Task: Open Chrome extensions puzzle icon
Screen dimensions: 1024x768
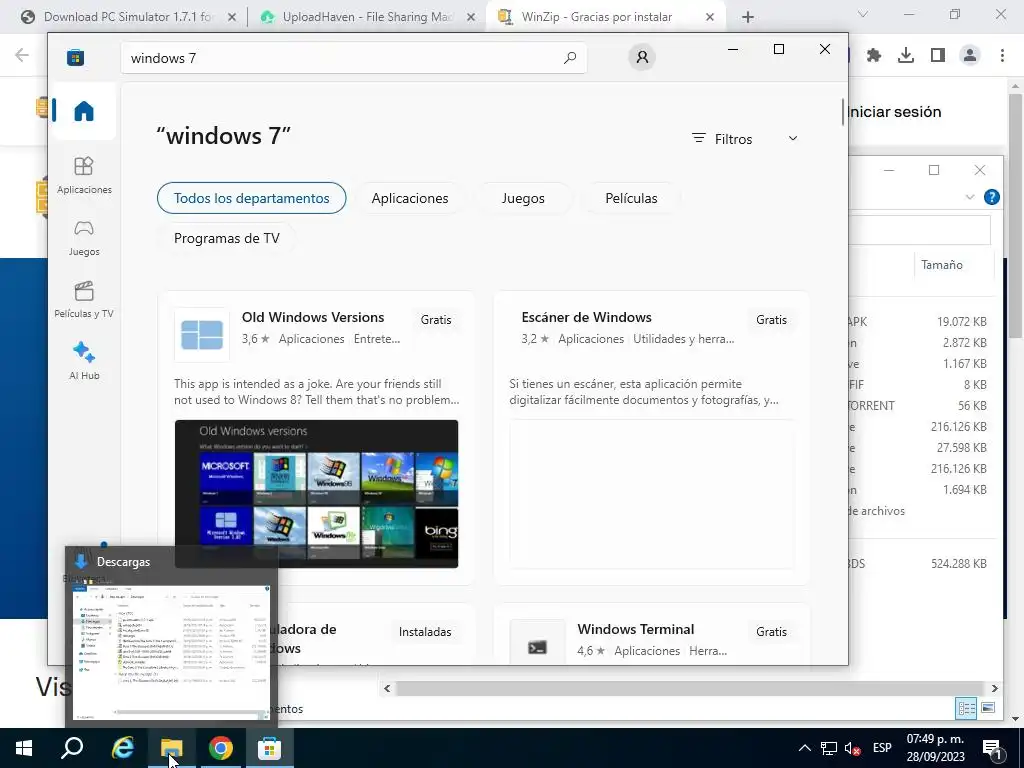Action: [874, 56]
